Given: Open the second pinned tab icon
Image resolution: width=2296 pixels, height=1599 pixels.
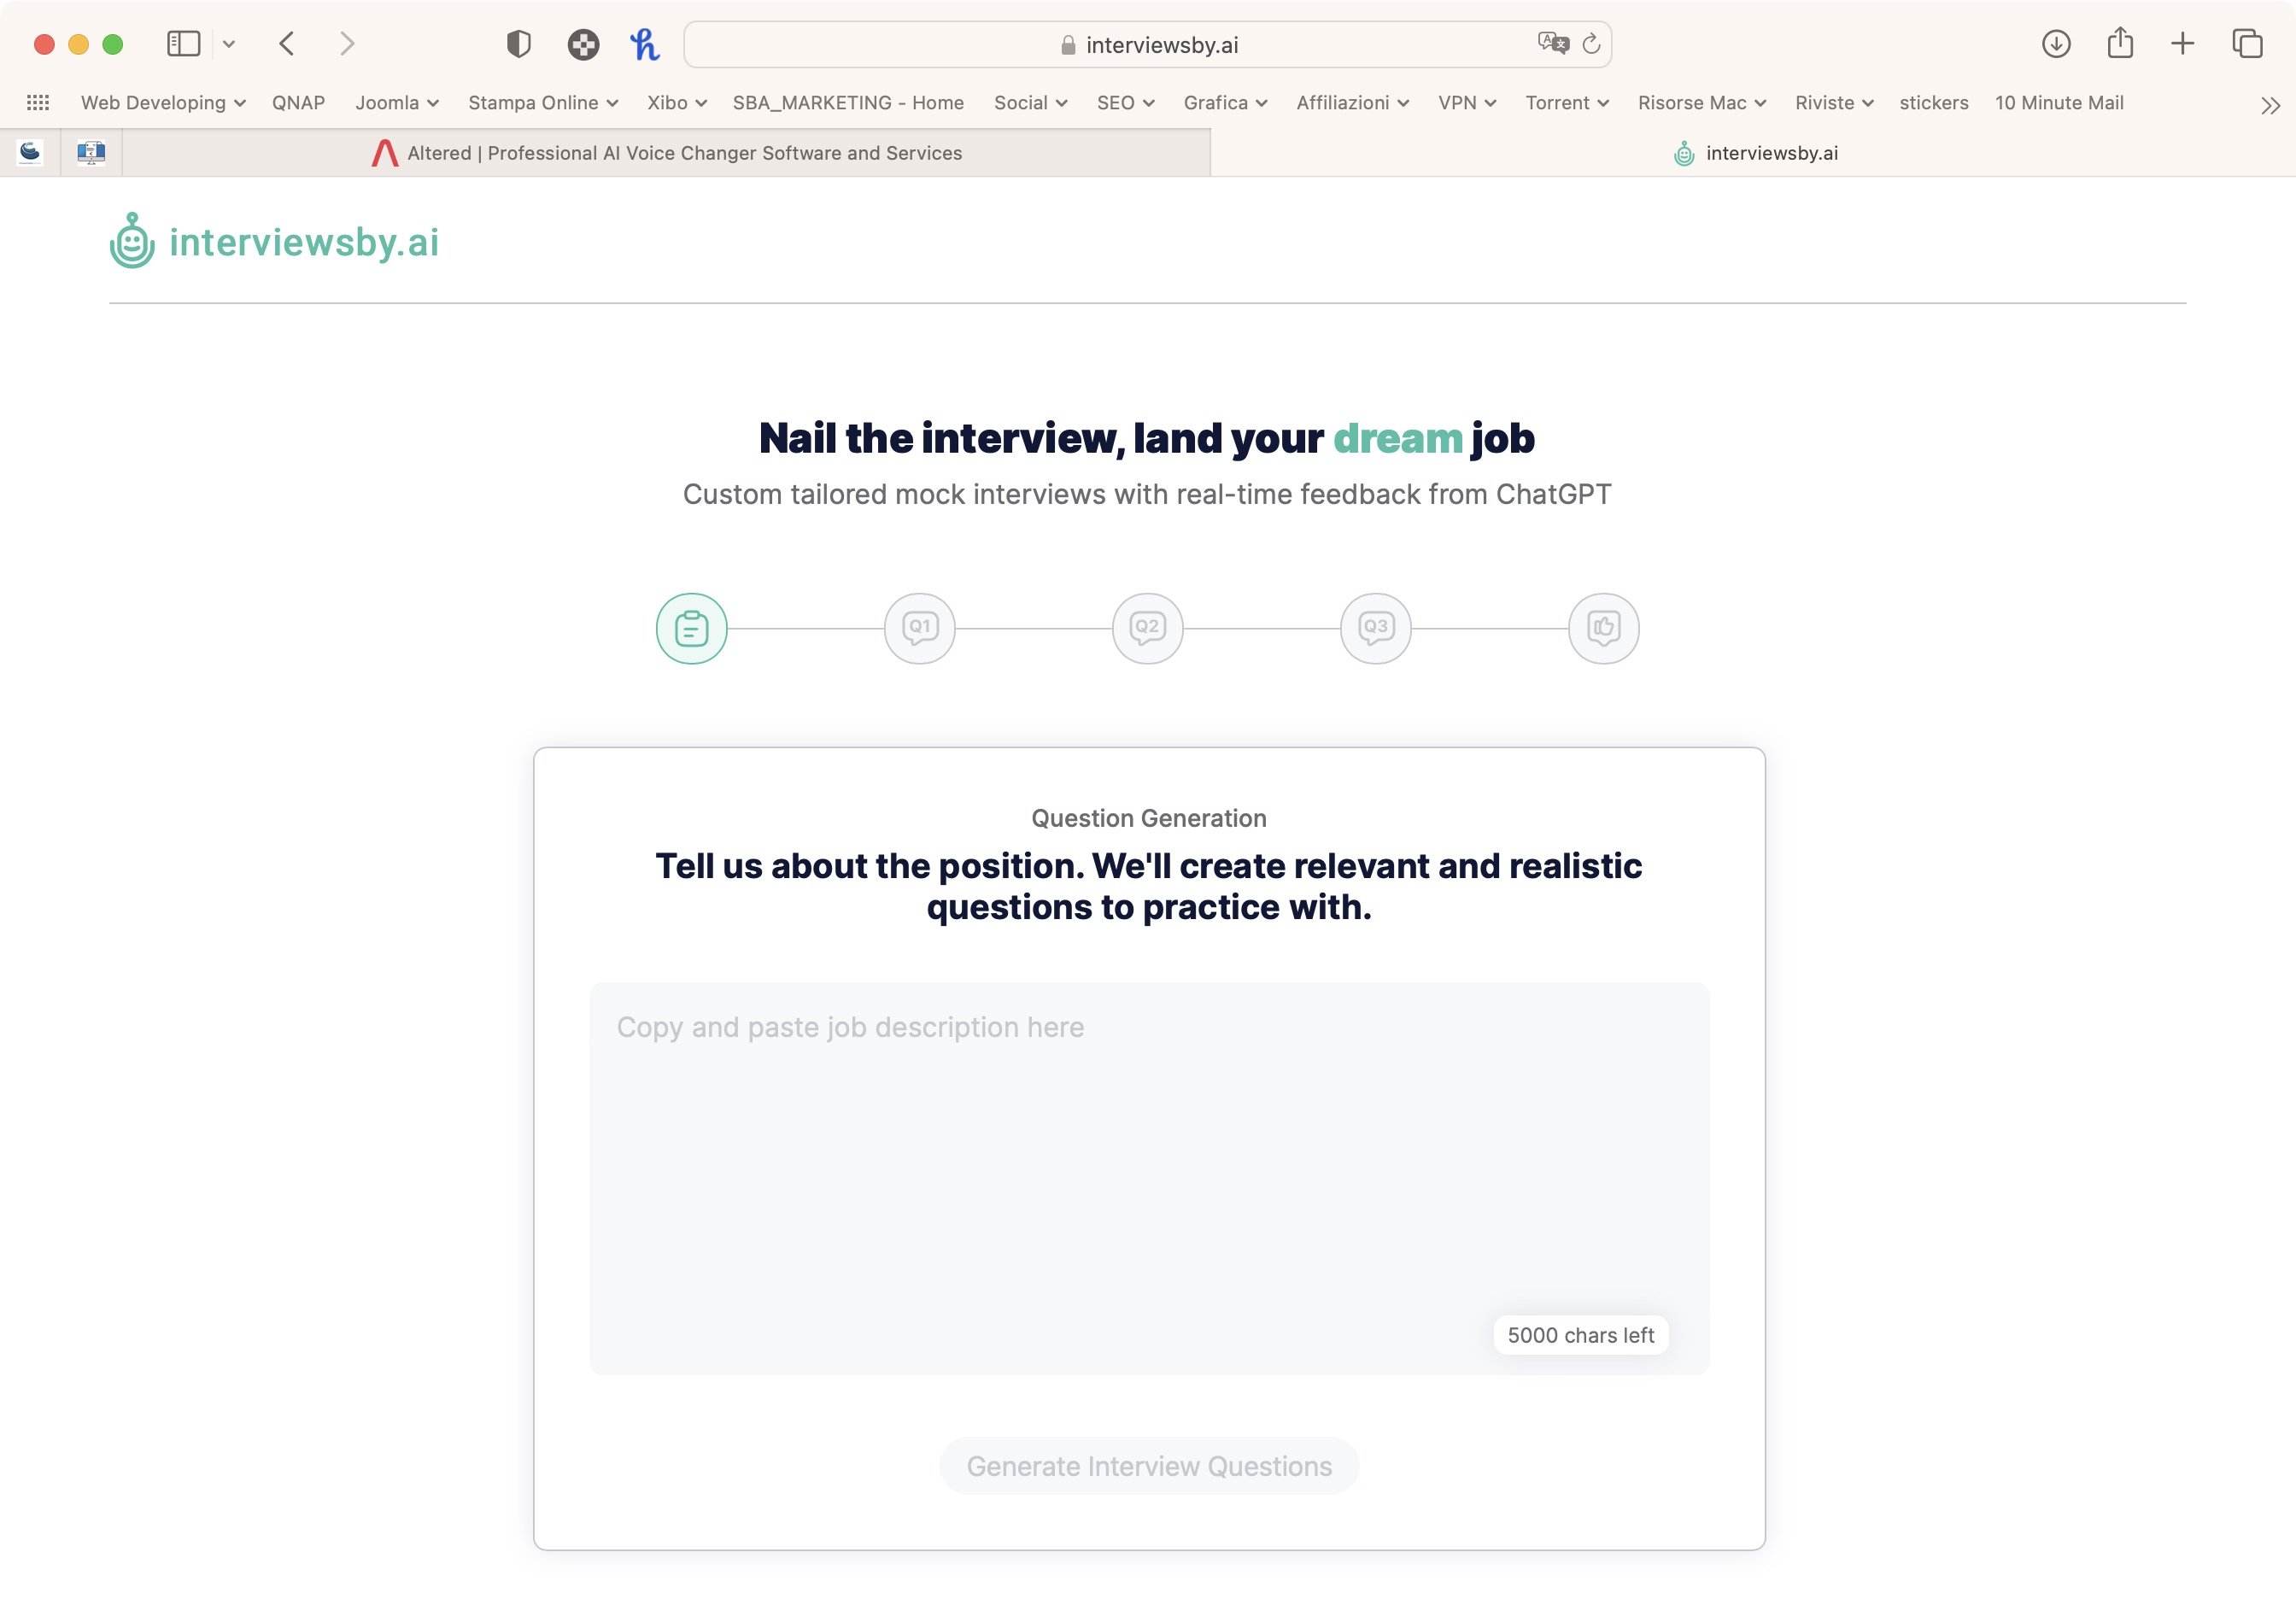Looking at the screenshot, I should (x=91, y=152).
